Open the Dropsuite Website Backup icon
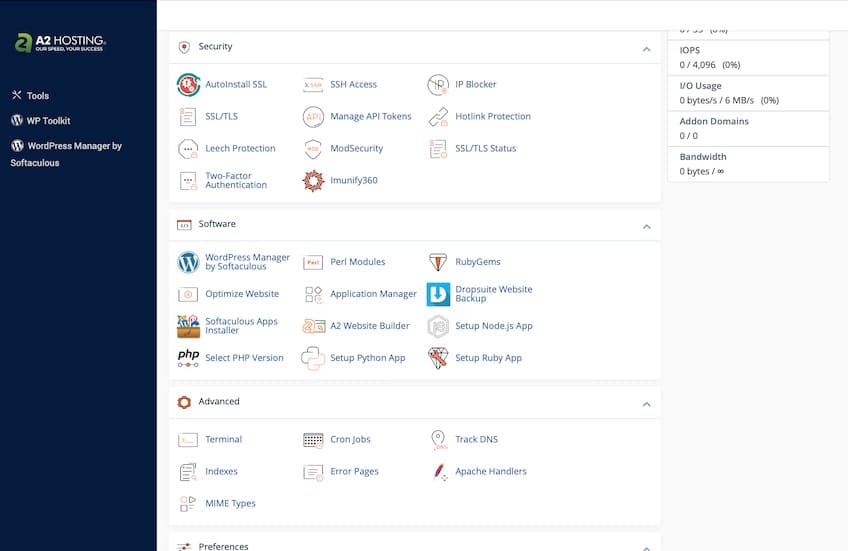The height and width of the screenshot is (551, 848). click(438, 294)
